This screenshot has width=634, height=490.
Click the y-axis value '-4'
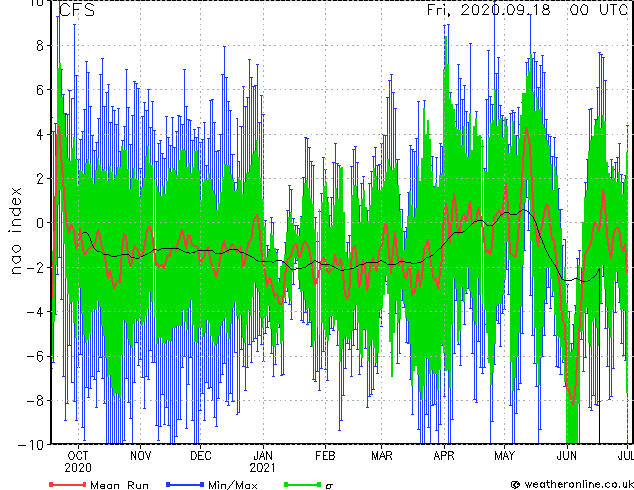click(34, 312)
